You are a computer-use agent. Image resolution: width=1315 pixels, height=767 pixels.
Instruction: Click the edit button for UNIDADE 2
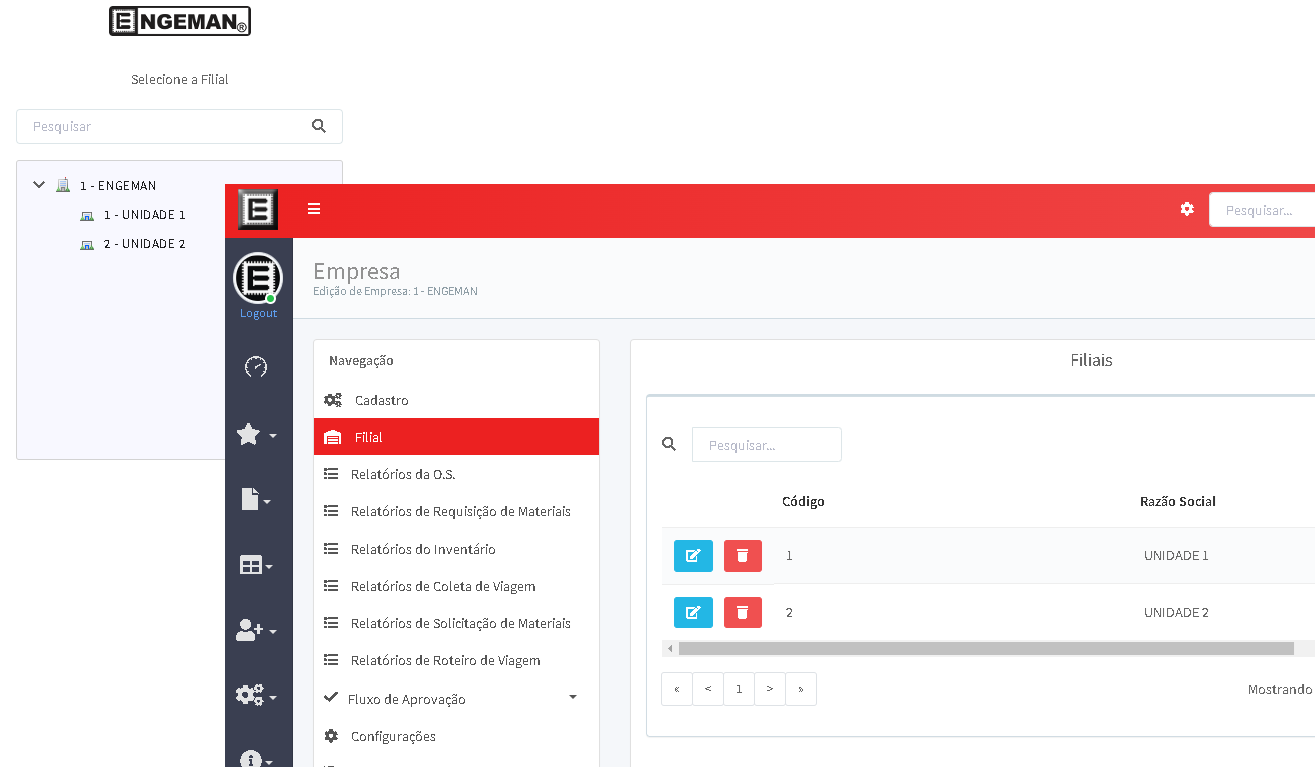point(693,612)
